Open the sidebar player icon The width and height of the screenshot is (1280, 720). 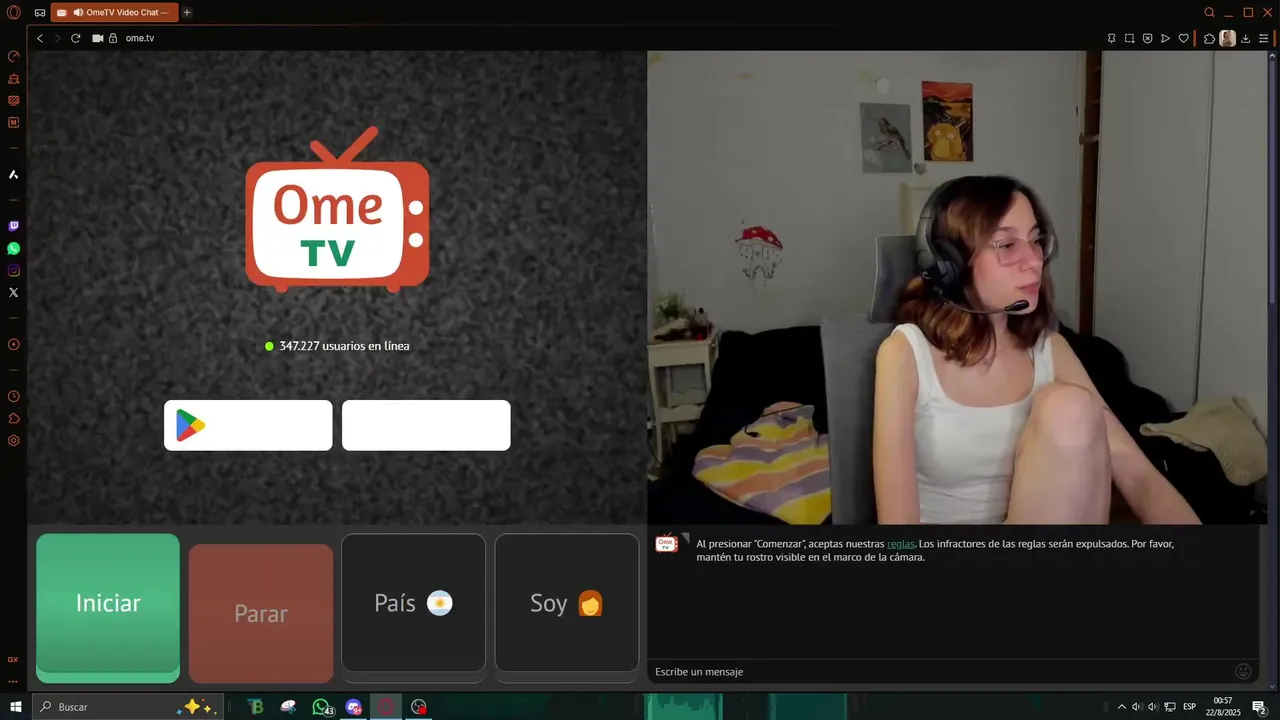[x=13, y=344]
